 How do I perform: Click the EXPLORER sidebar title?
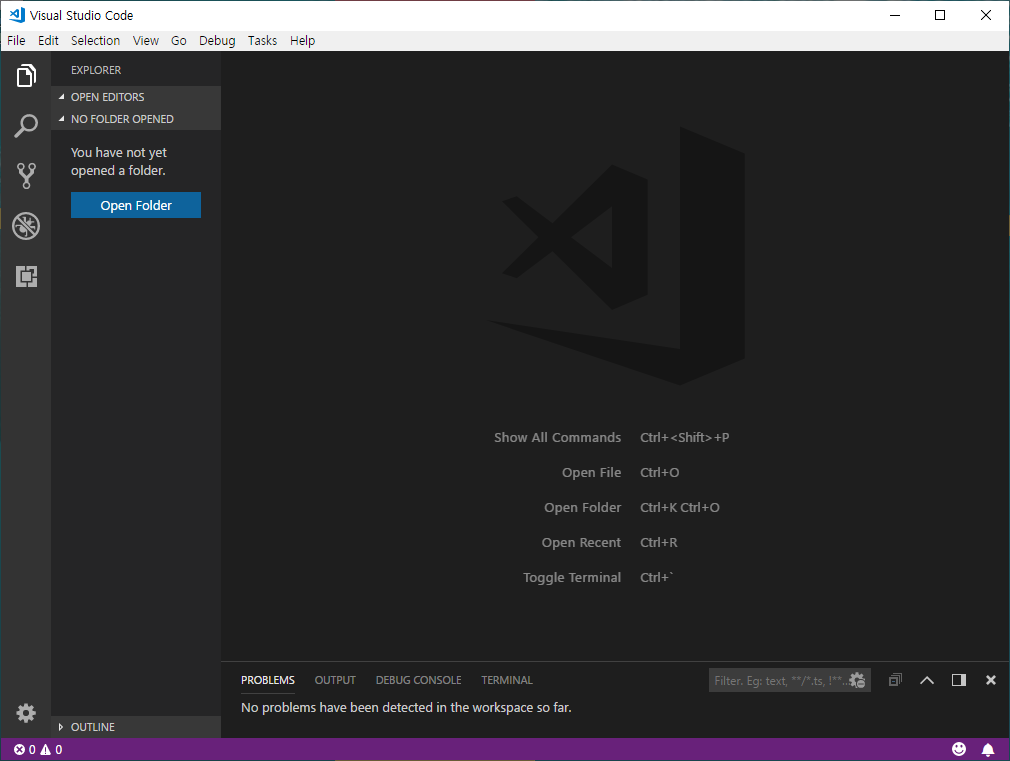point(96,70)
